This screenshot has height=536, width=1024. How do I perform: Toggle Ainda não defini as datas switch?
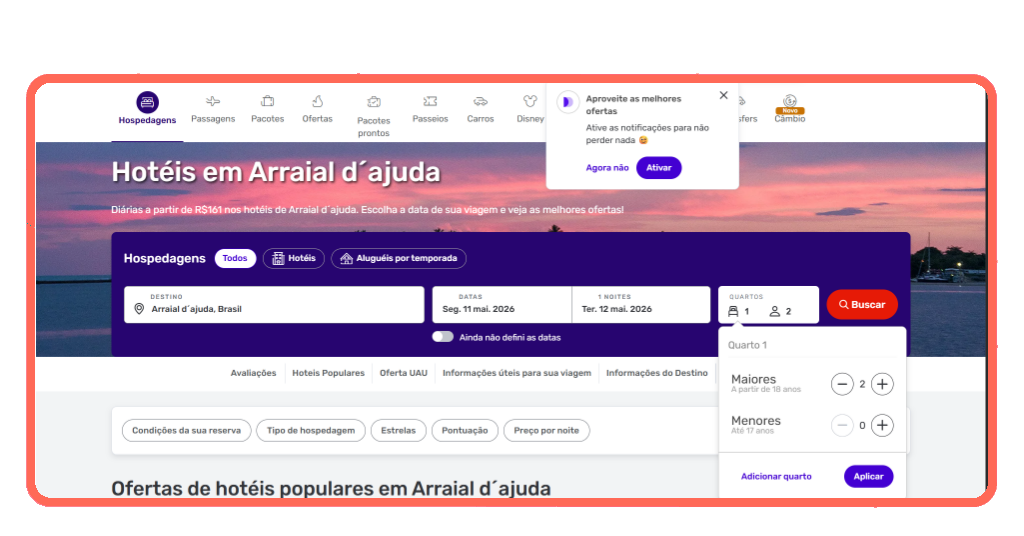[x=443, y=337]
